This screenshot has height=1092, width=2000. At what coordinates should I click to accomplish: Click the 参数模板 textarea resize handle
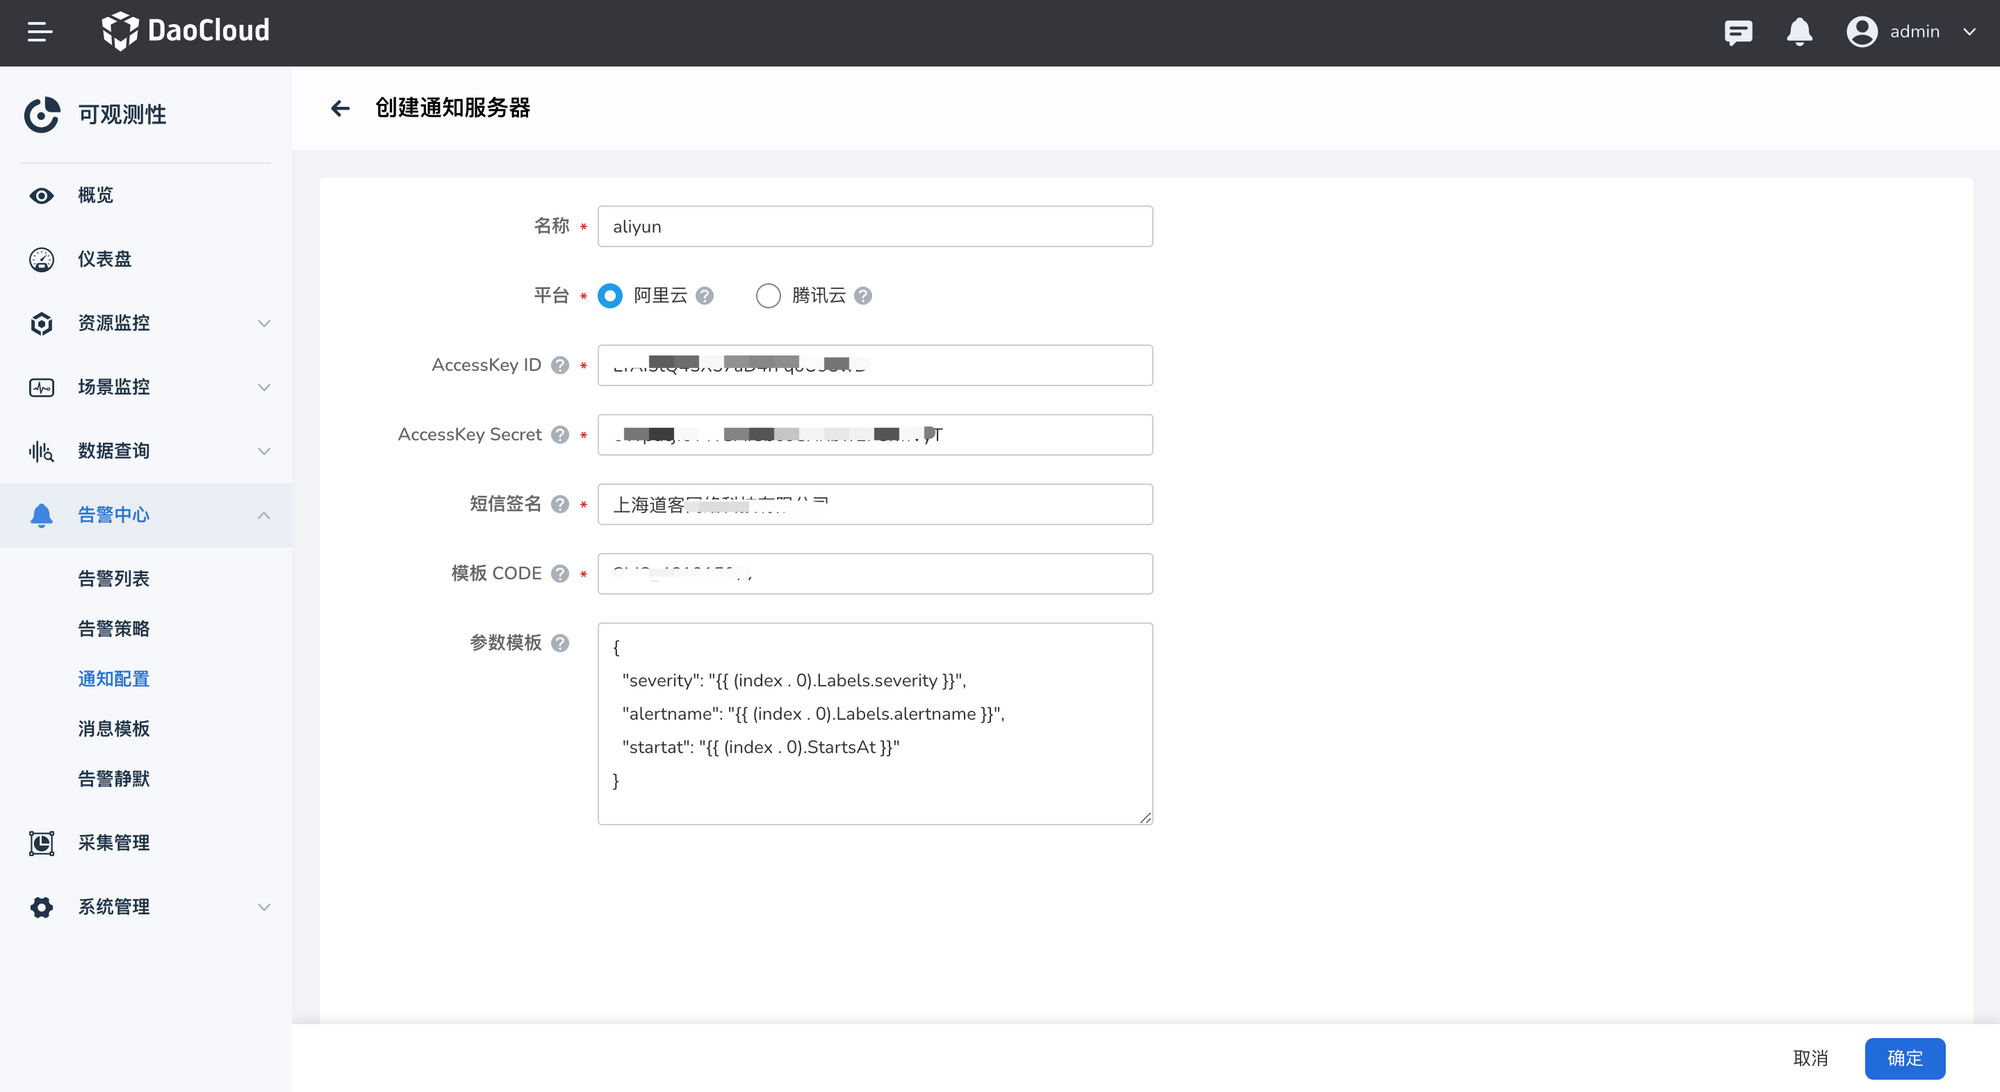point(1146,818)
